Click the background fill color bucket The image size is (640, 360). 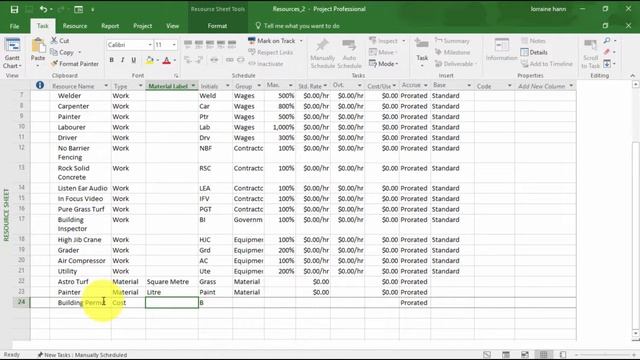coord(150,60)
